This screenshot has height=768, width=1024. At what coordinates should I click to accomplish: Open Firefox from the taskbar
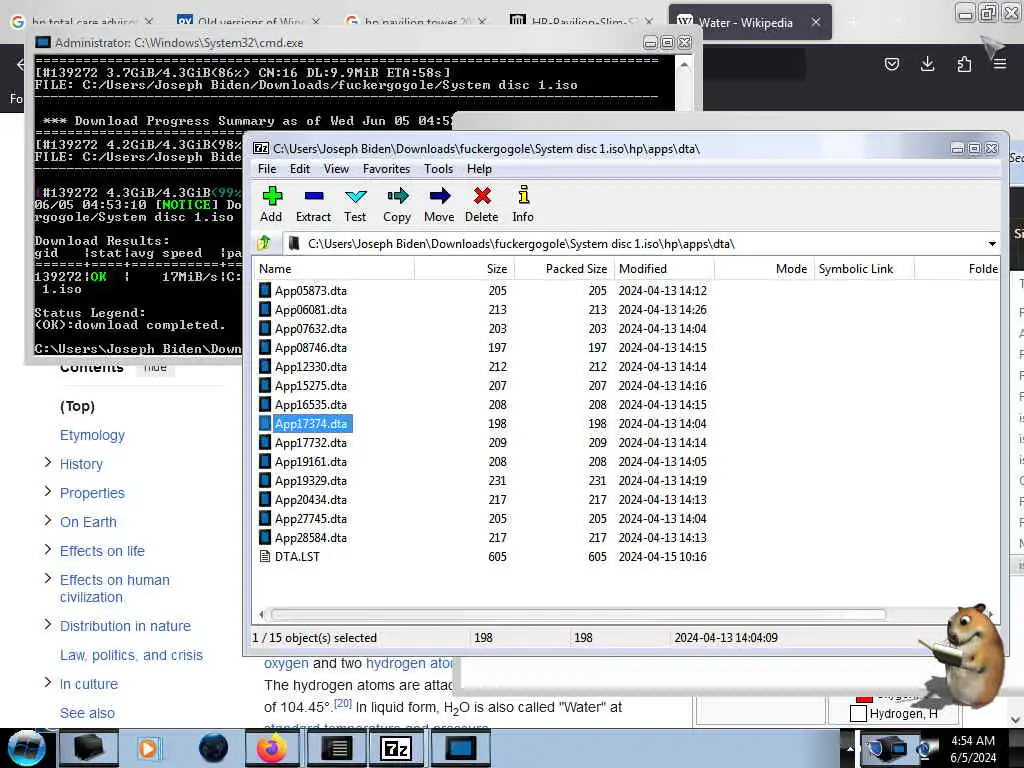click(x=271, y=748)
